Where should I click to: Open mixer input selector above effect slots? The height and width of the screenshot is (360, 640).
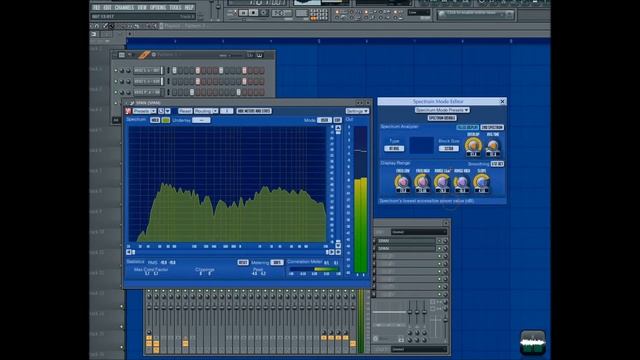coord(419,232)
